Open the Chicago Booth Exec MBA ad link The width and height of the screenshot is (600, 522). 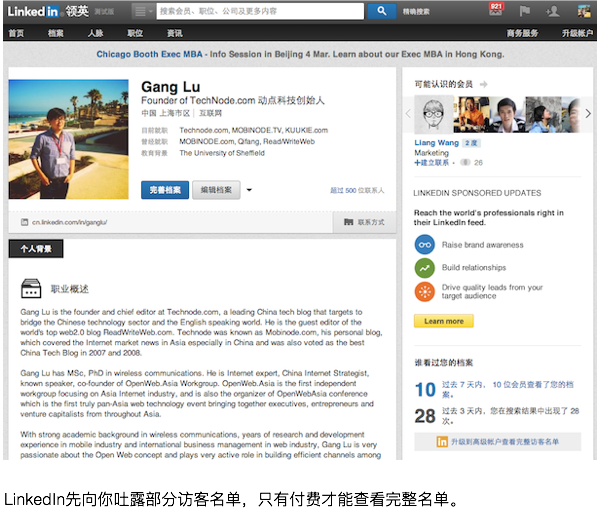[298, 53]
